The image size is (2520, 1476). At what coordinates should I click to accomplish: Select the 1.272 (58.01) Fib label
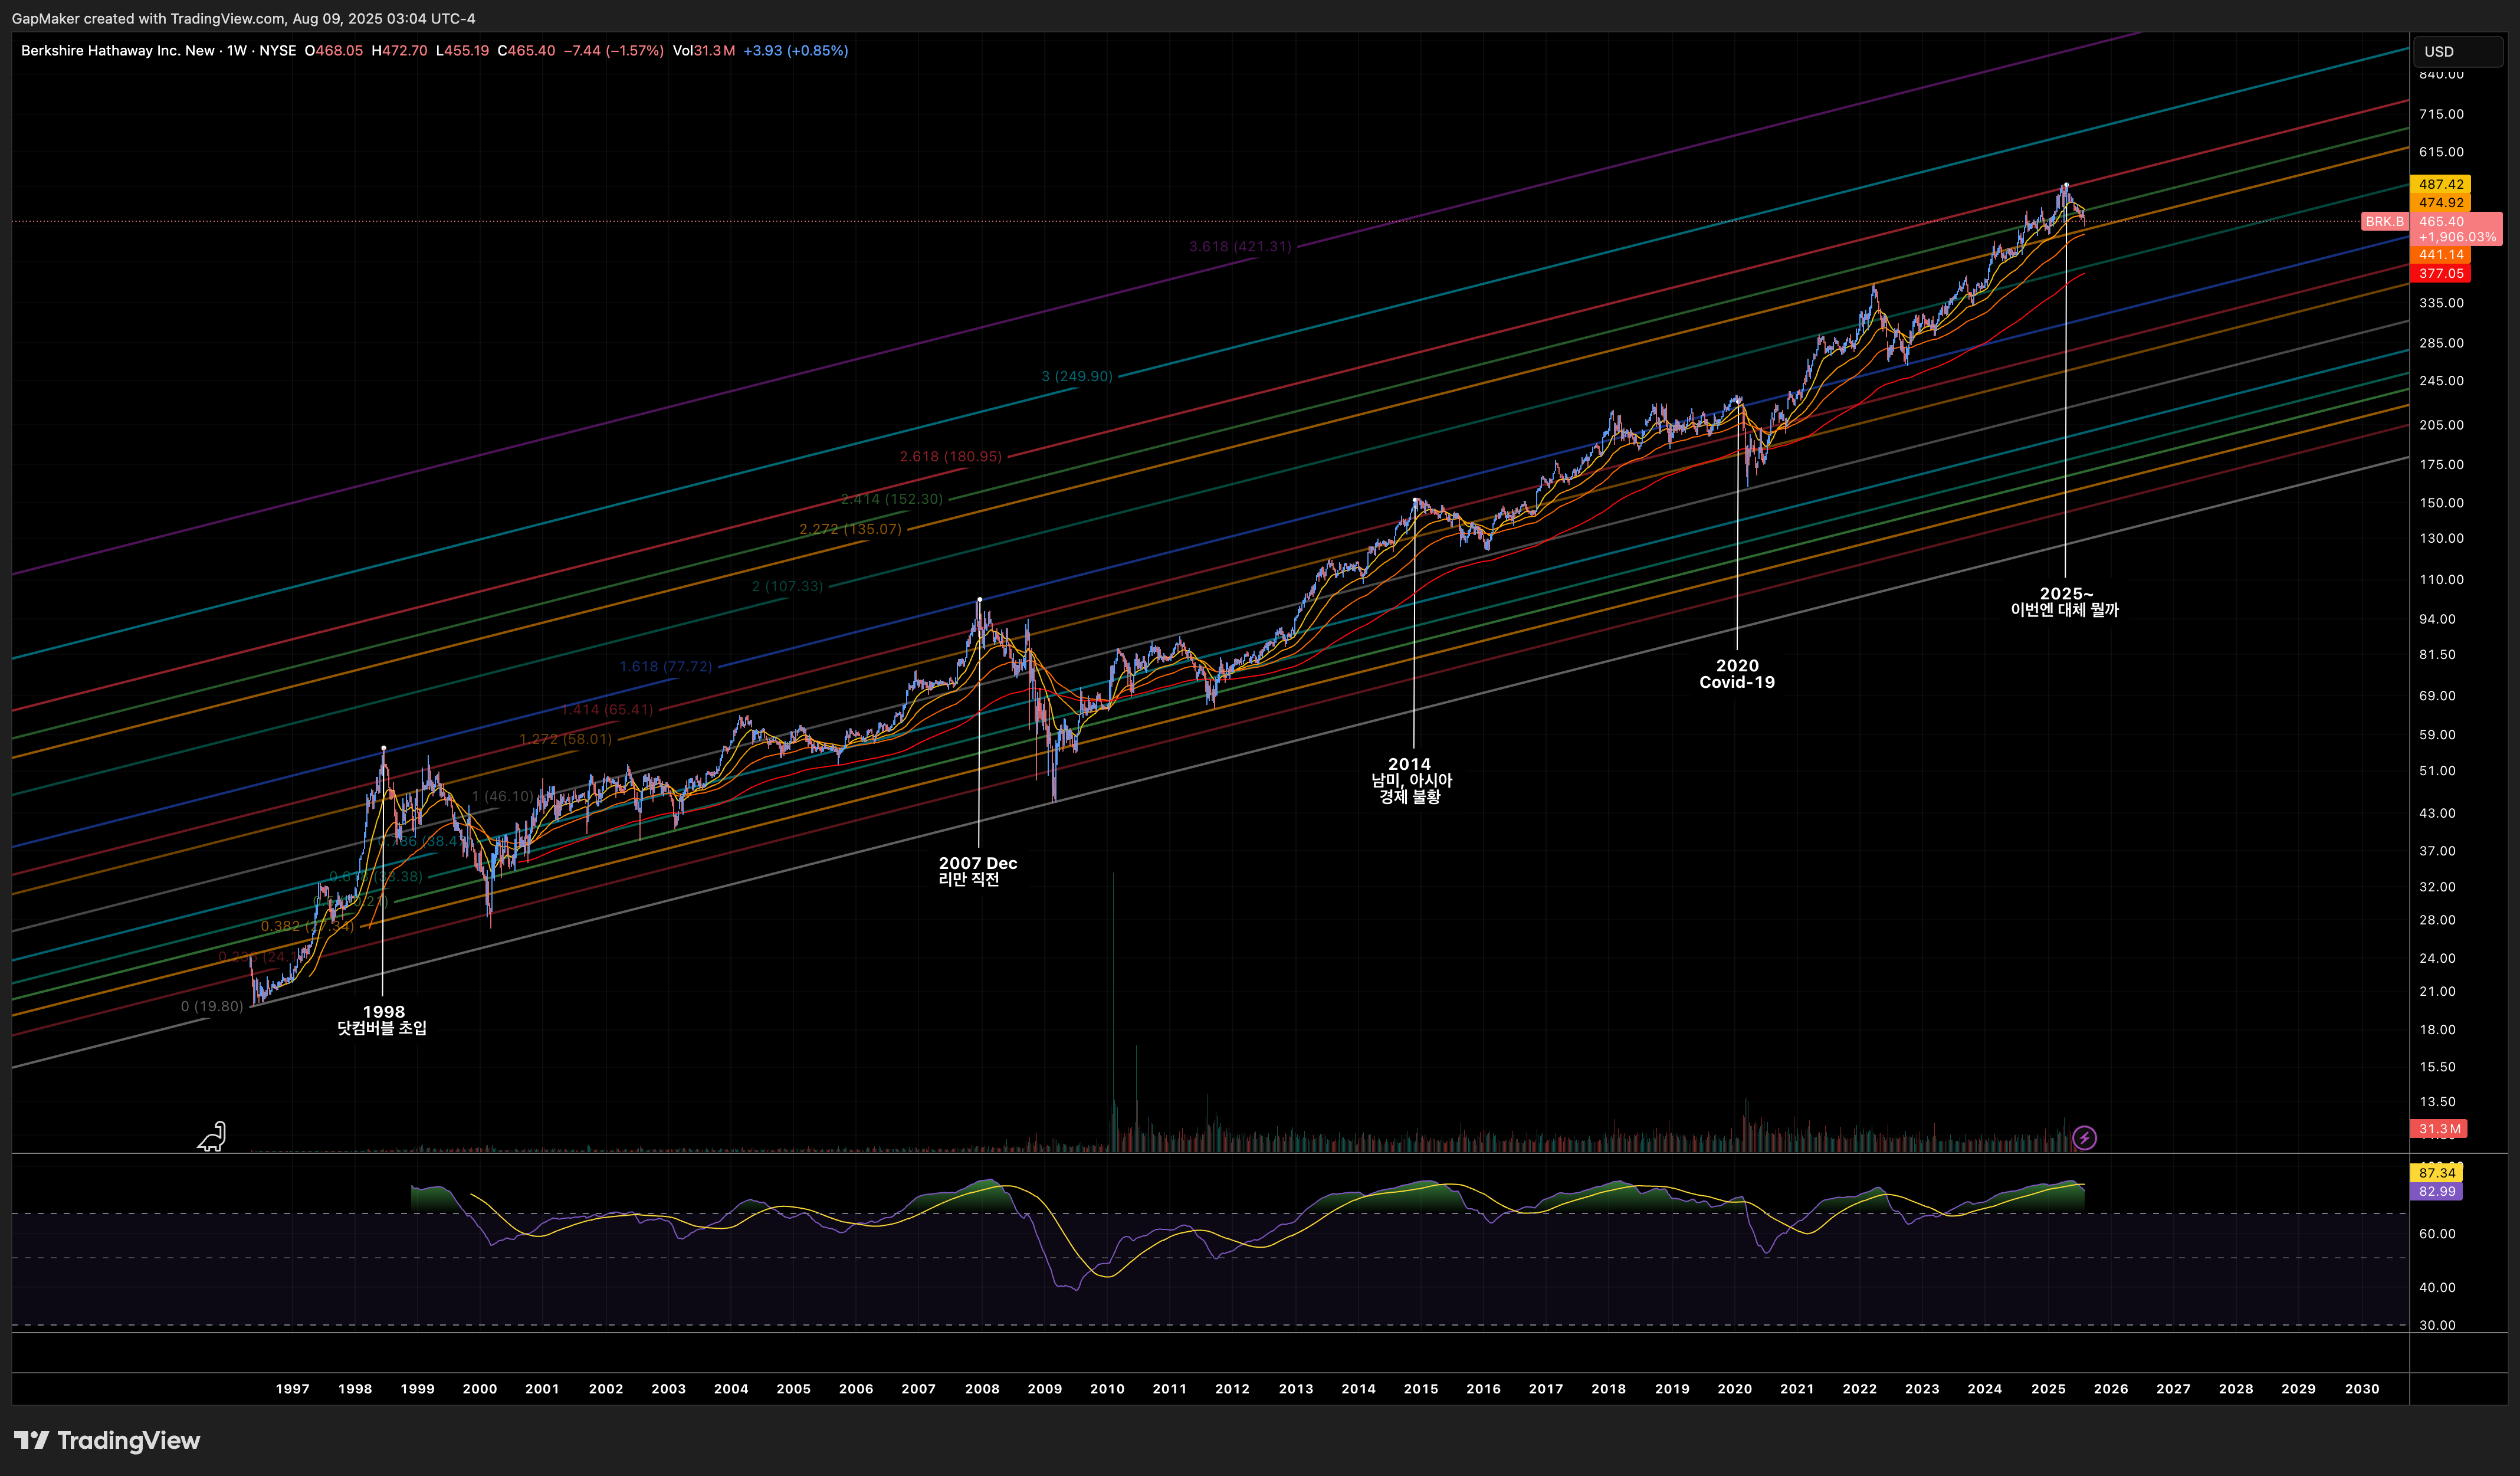[x=565, y=739]
